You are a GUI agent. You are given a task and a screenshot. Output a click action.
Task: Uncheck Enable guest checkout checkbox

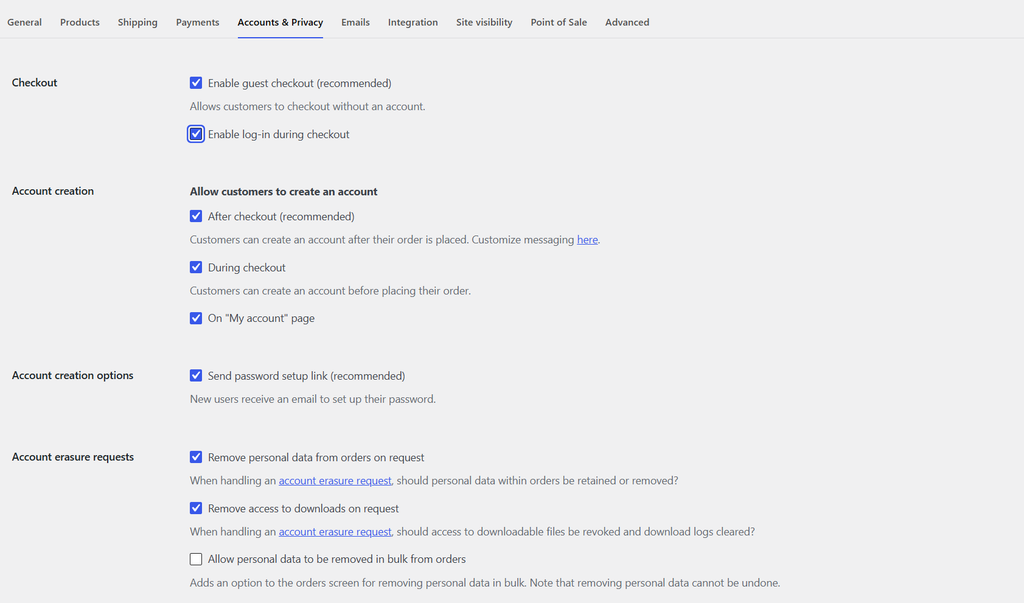click(196, 83)
